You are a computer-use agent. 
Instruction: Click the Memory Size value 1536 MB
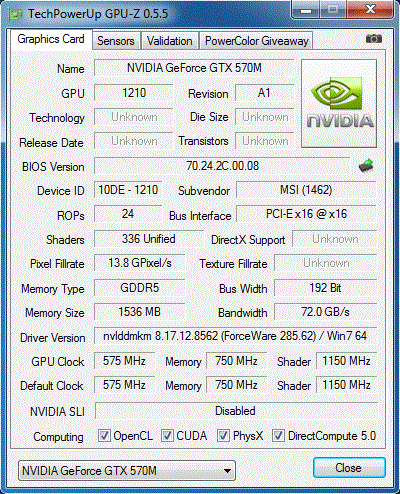tap(140, 312)
